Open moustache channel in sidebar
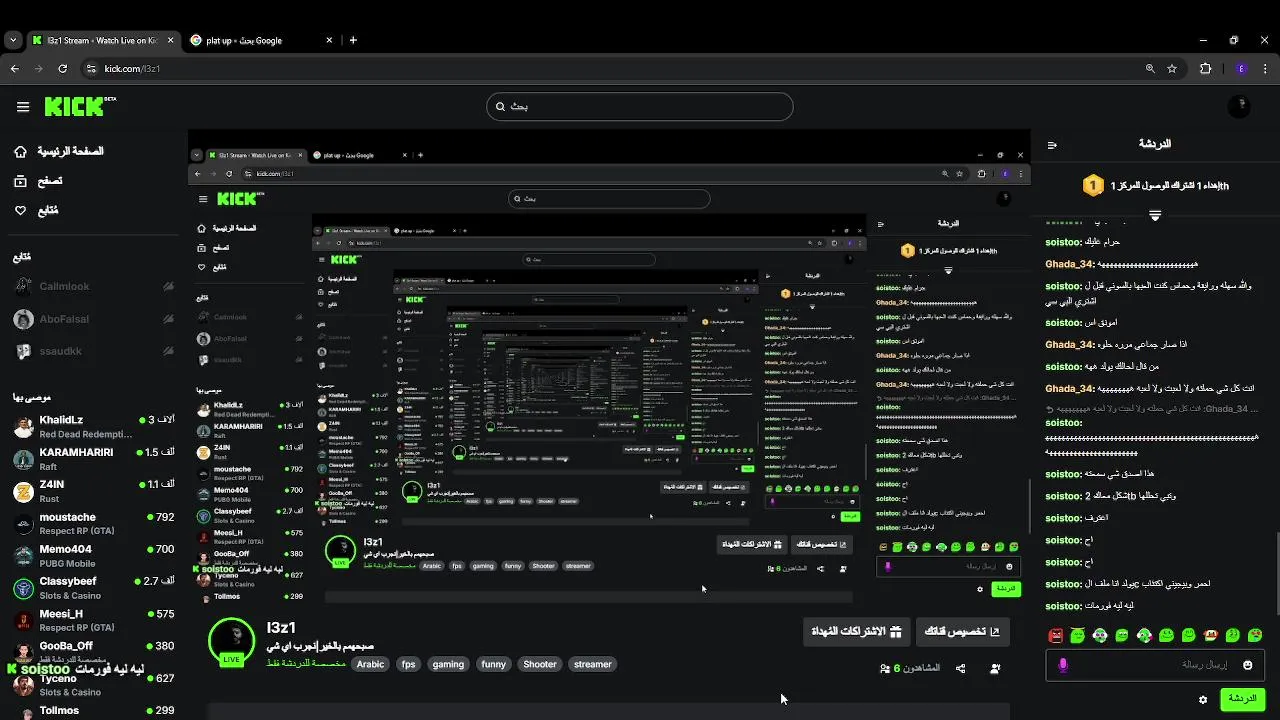The height and width of the screenshot is (720, 1280). [x=94, y=524]
